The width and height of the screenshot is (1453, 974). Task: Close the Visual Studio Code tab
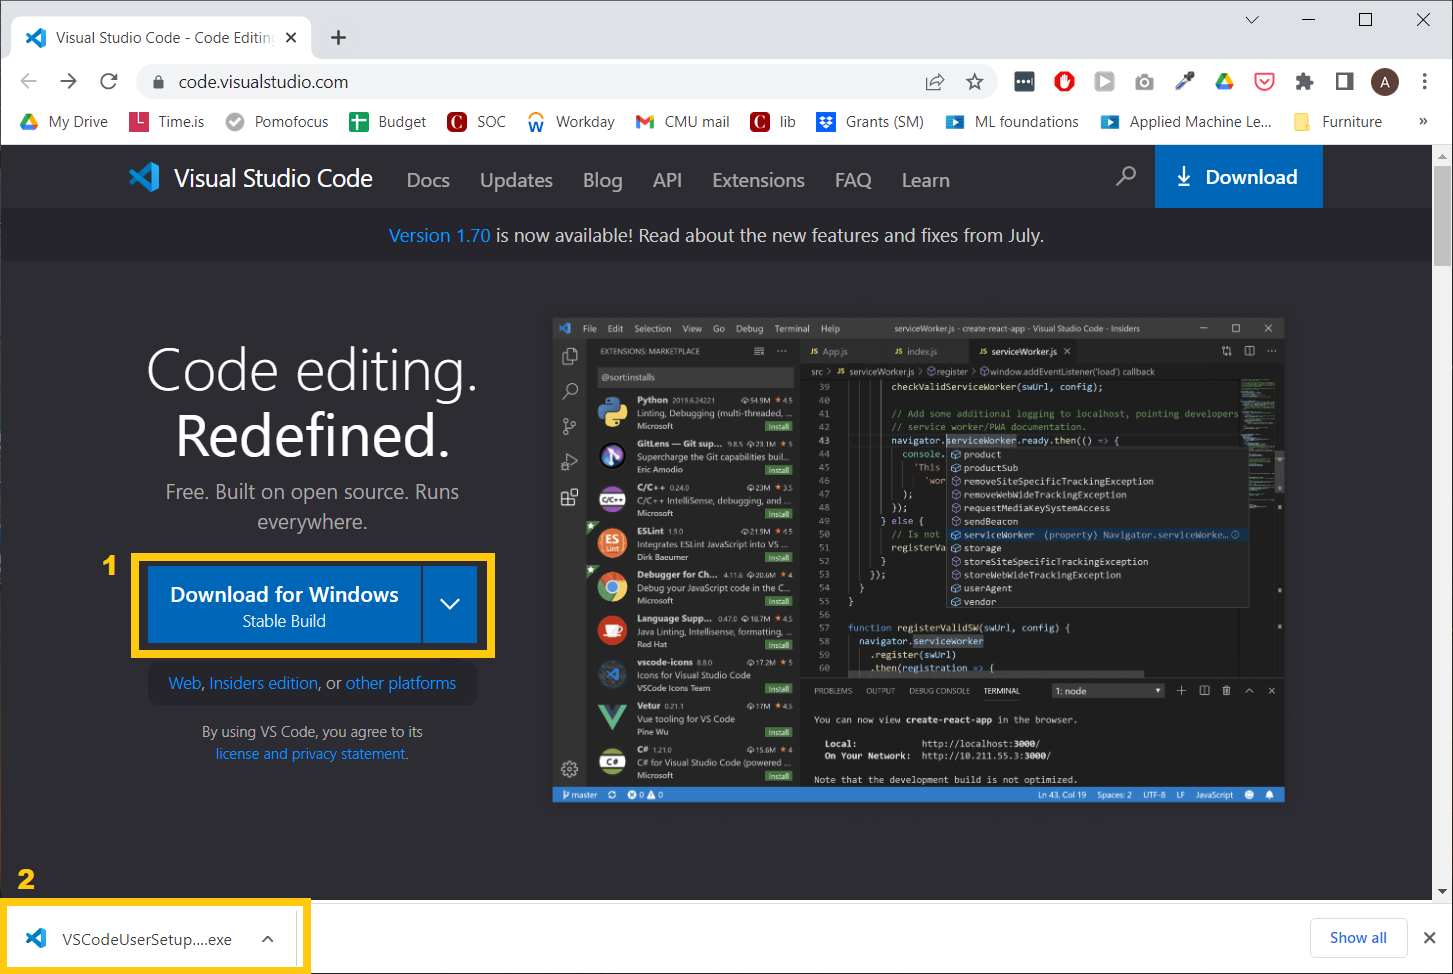(x=291, y=38)
